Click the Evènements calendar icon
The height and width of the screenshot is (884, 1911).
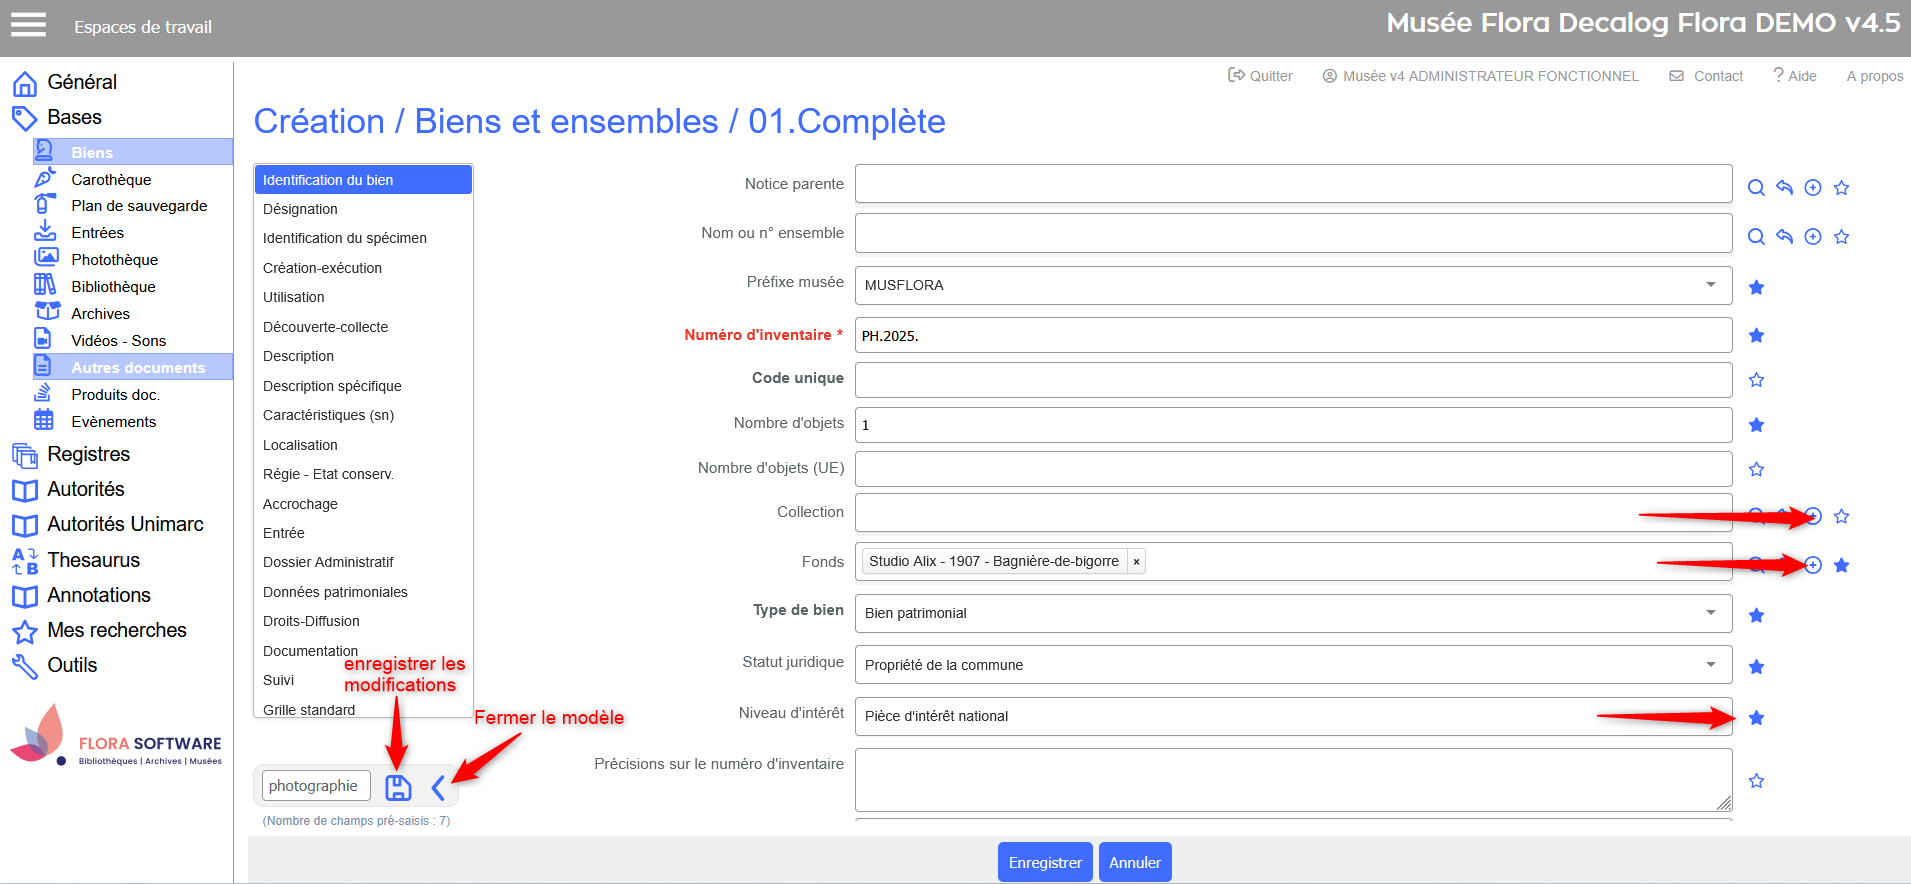point(44,419)
